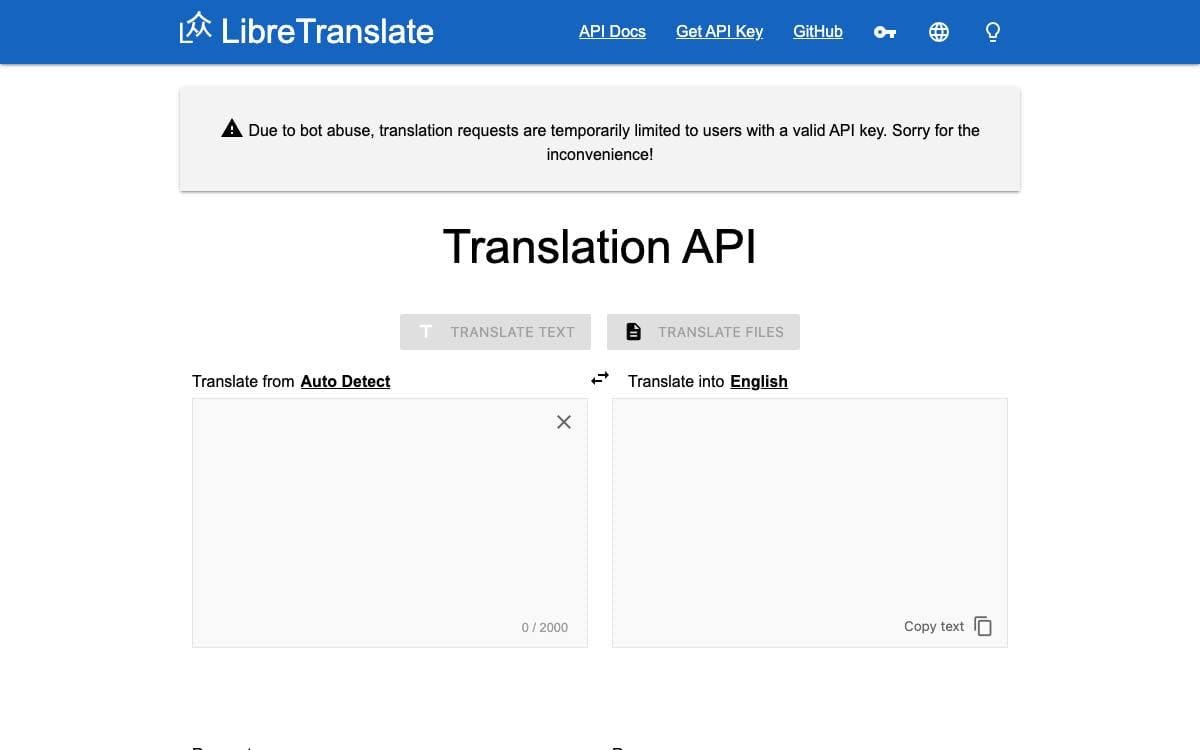Click the 'Copy text' label
The image size is (1200, 750).
coord(934,626)
